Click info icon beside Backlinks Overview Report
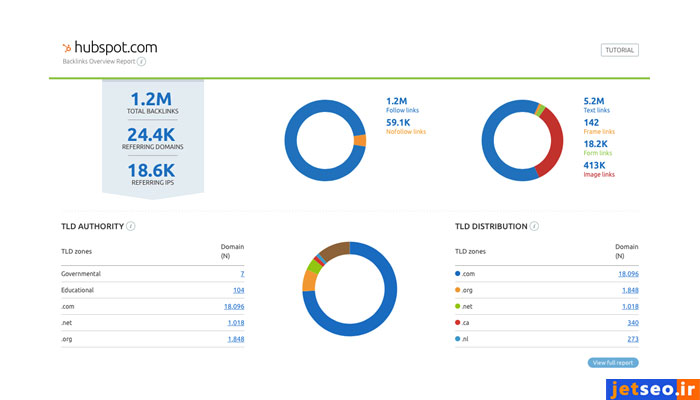This screenshot has height=400, width=700. (141, 61)
